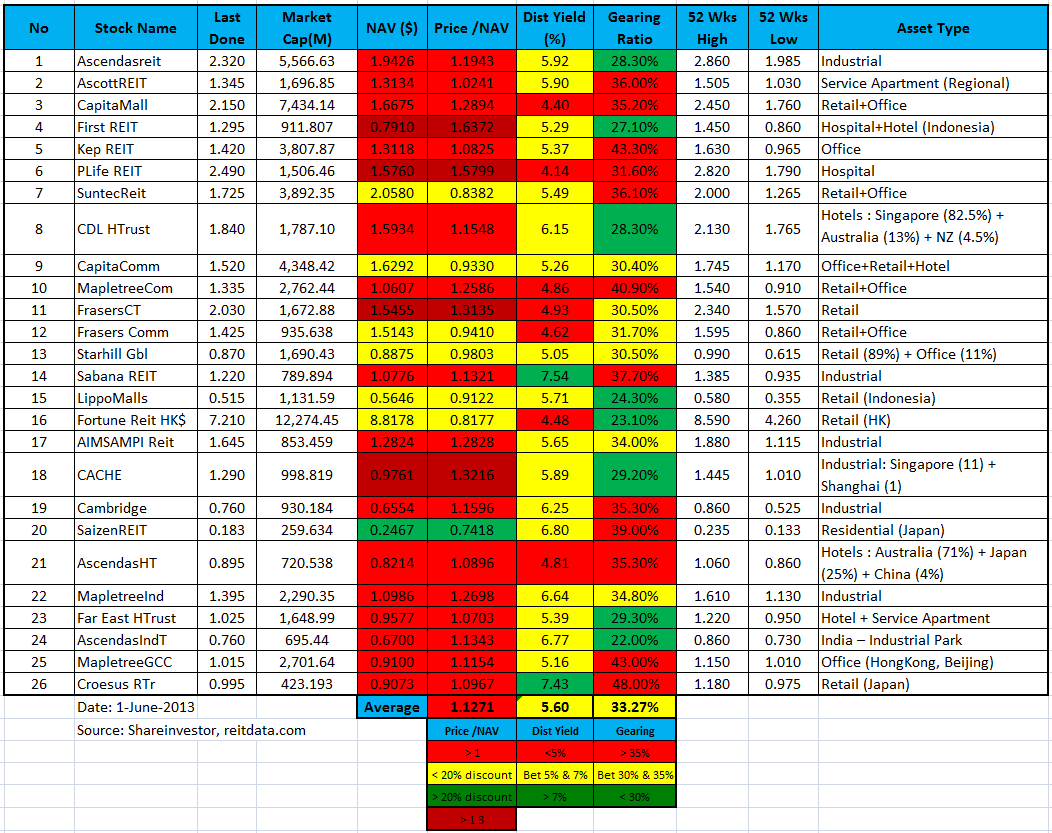Viewport: 1052px width, 833px height.
Task: Select average dist yield 5.60
Action: click(555, 707)
